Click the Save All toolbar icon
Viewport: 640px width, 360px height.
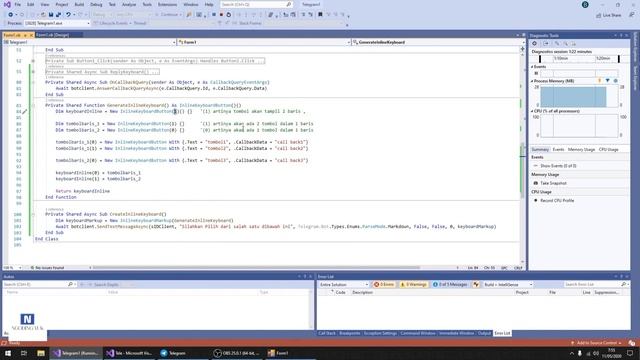pos(58,15)
